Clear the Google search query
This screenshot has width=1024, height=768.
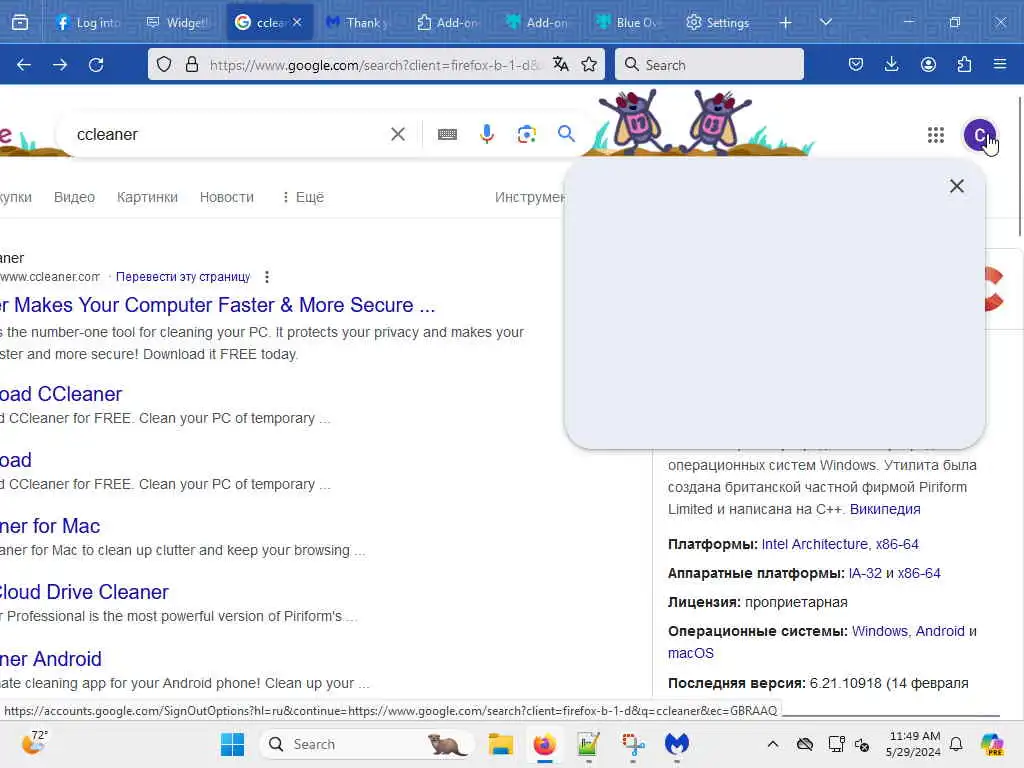point(398,135)
